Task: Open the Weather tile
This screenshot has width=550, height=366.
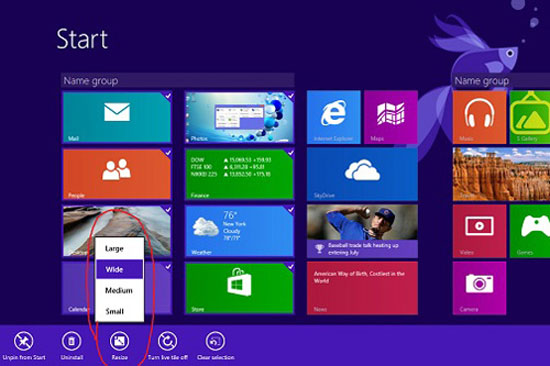Action: (240, 231)
